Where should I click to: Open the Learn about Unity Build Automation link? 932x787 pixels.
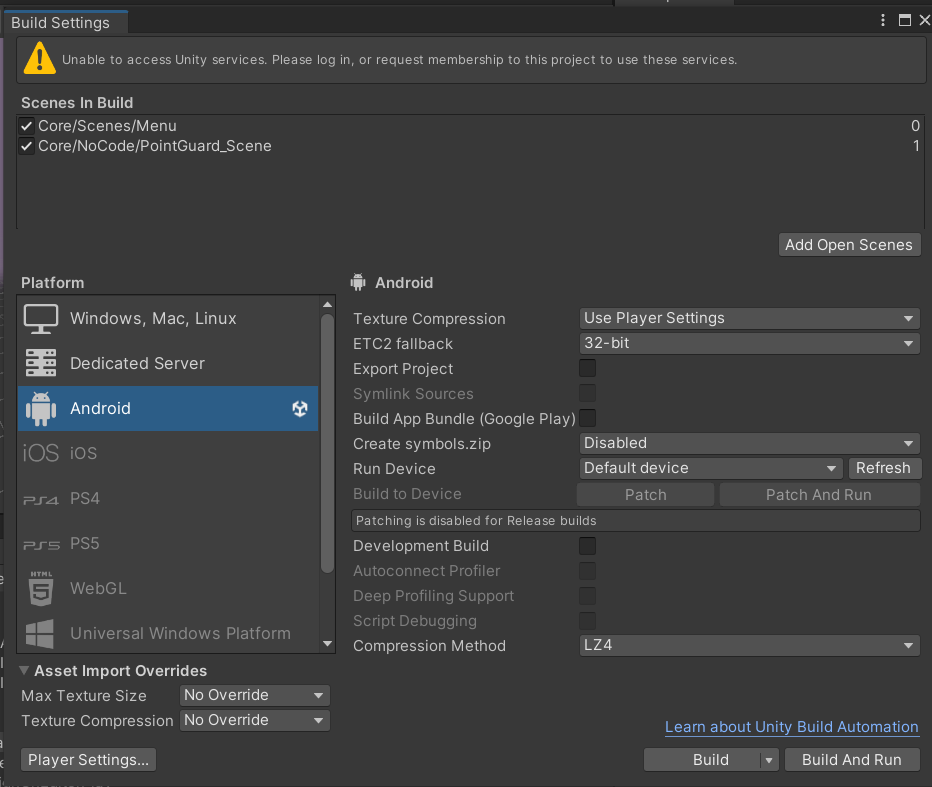[x=791, y=727]
